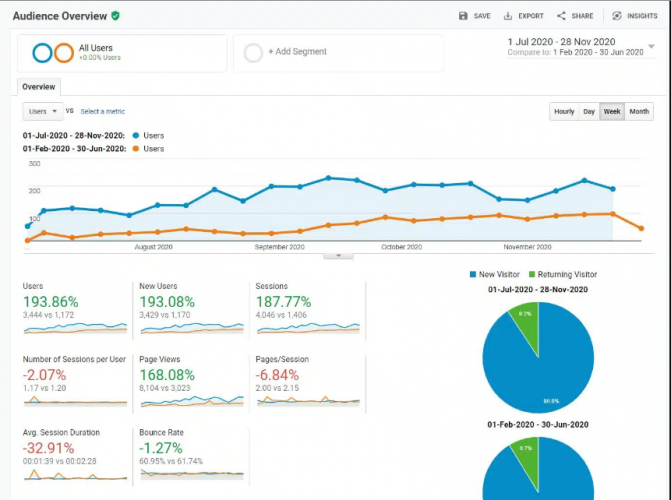The image size is (671, 500).
Task: Click the 00:01:39 vs 00:02:28 duration comparison
Action: (59, 461)
